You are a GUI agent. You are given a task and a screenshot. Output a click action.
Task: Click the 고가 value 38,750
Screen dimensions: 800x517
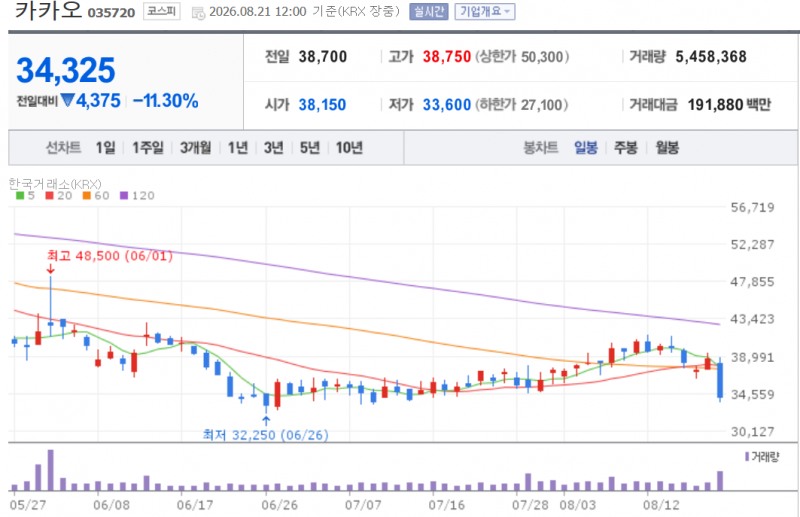(446, 57)
